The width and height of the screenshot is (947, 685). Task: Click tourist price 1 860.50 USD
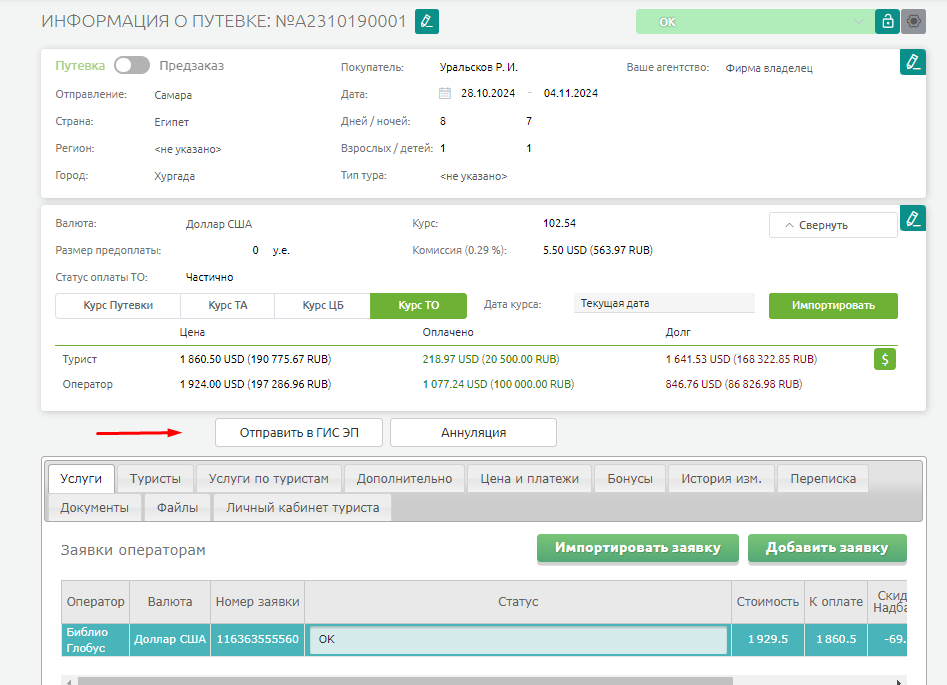click(255, 359)
